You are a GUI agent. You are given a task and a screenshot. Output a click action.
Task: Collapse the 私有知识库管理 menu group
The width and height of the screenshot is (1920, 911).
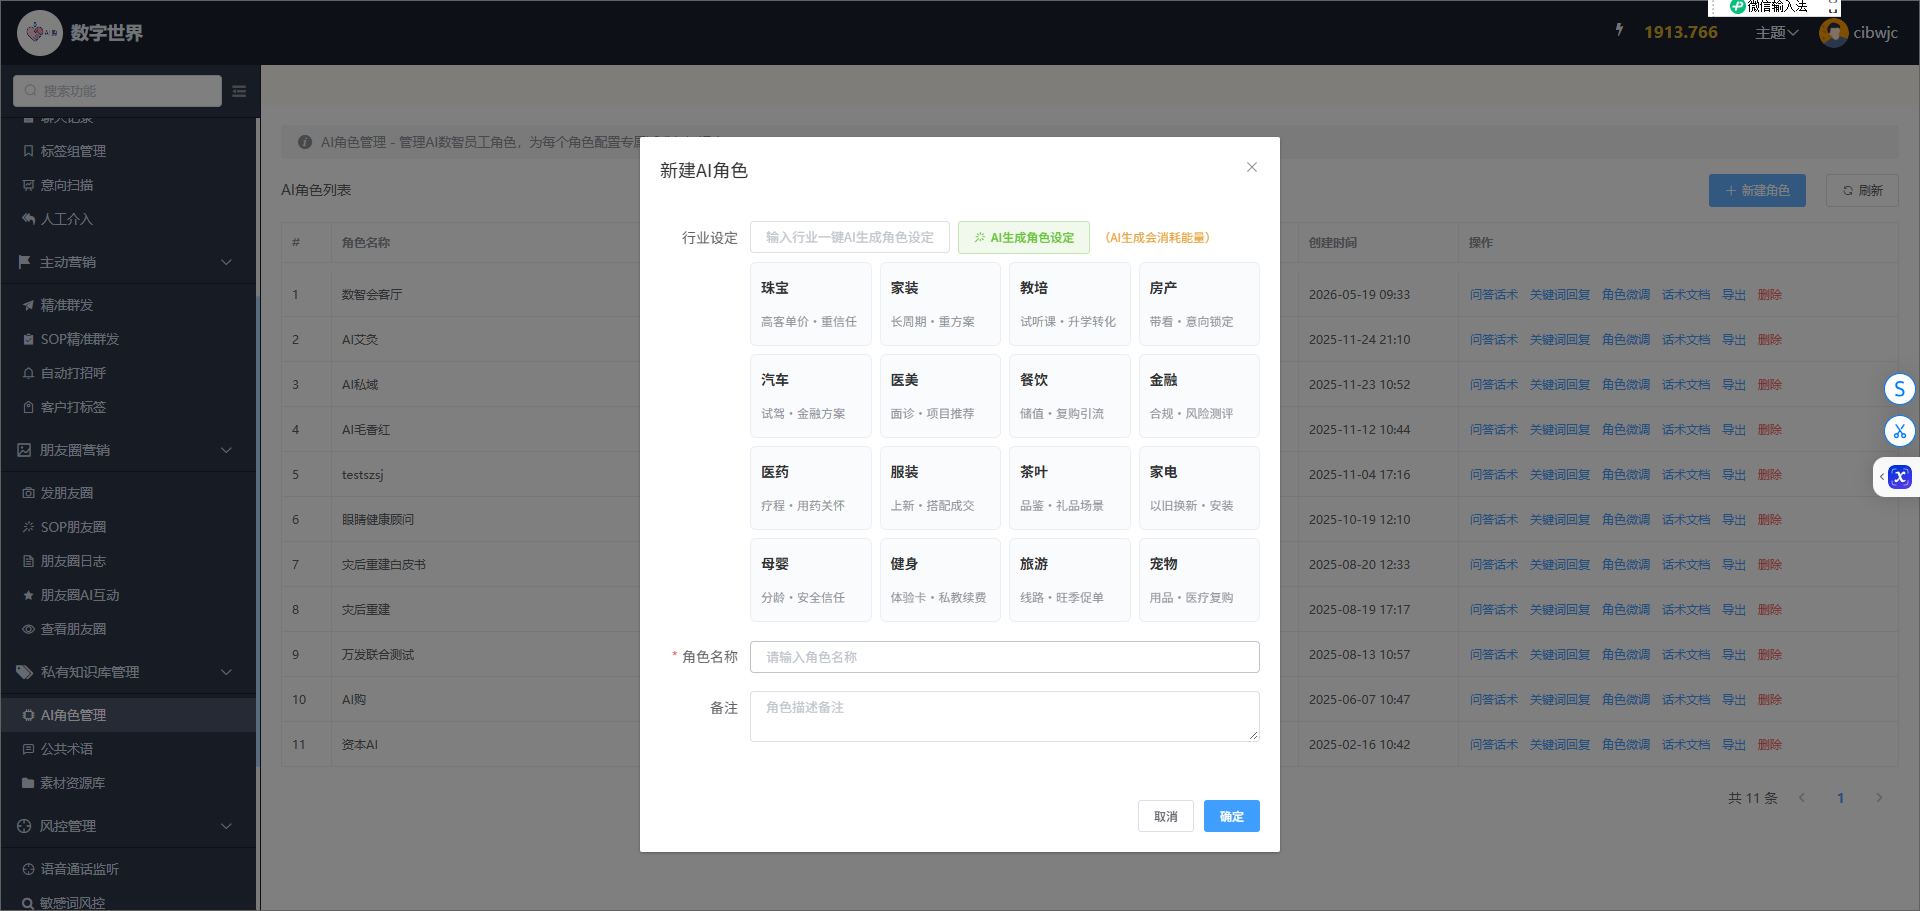click(x=128, y=672)
